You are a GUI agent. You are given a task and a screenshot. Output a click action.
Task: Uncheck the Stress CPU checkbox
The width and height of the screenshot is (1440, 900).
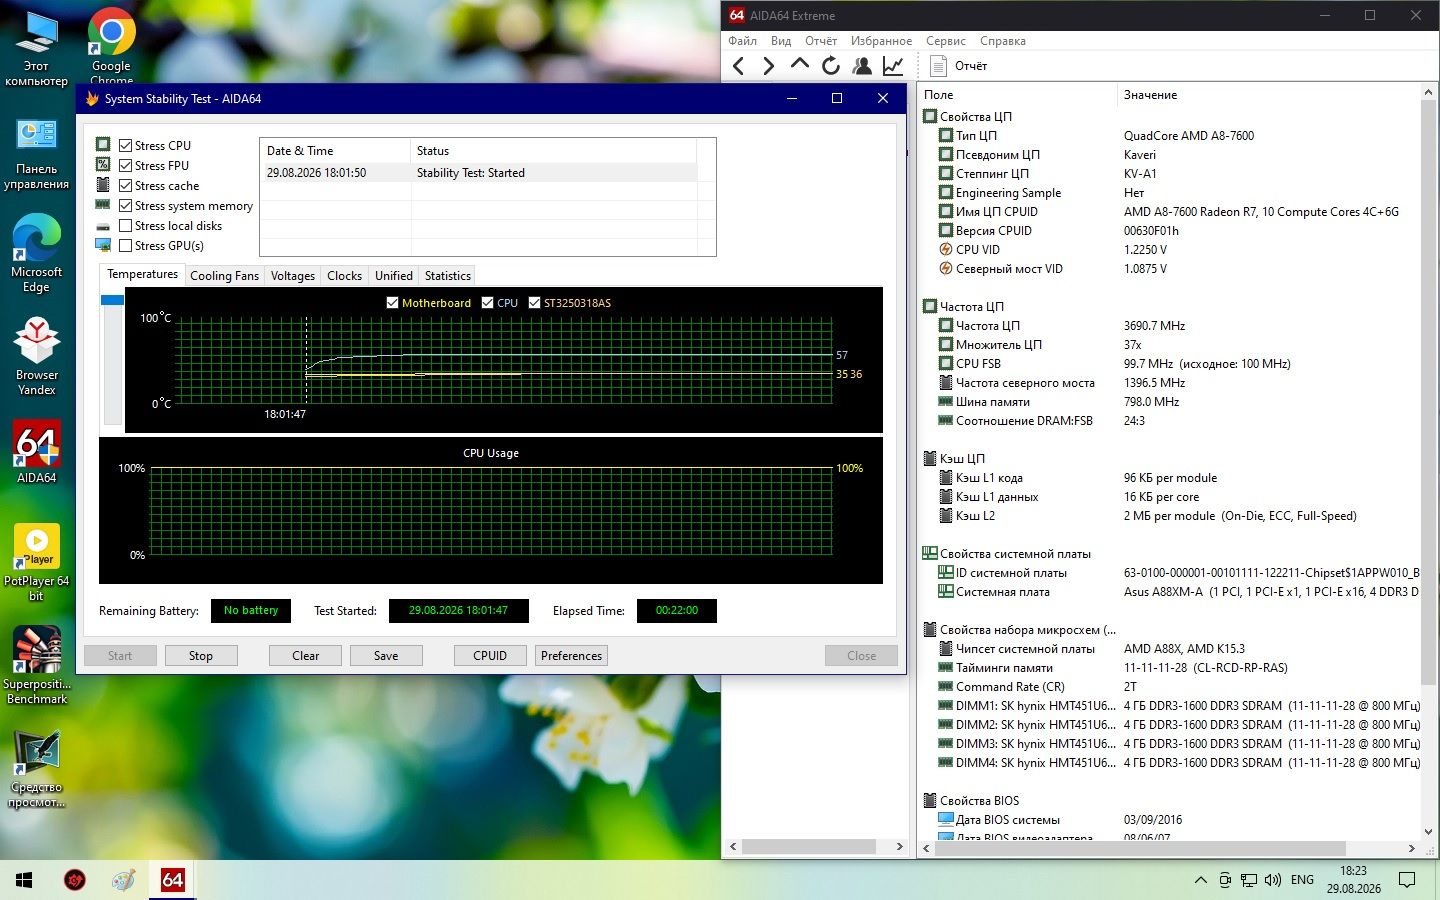(x=126, y=145)
